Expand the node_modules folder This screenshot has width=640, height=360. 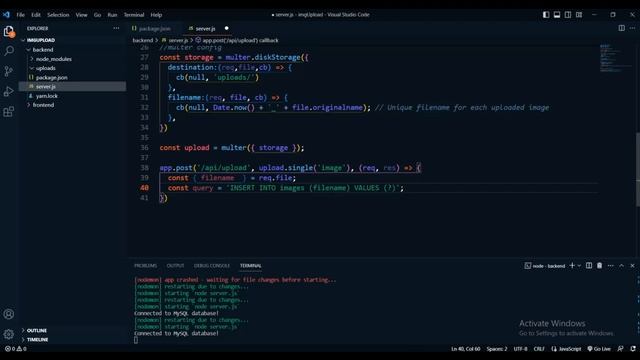(73, 59)
